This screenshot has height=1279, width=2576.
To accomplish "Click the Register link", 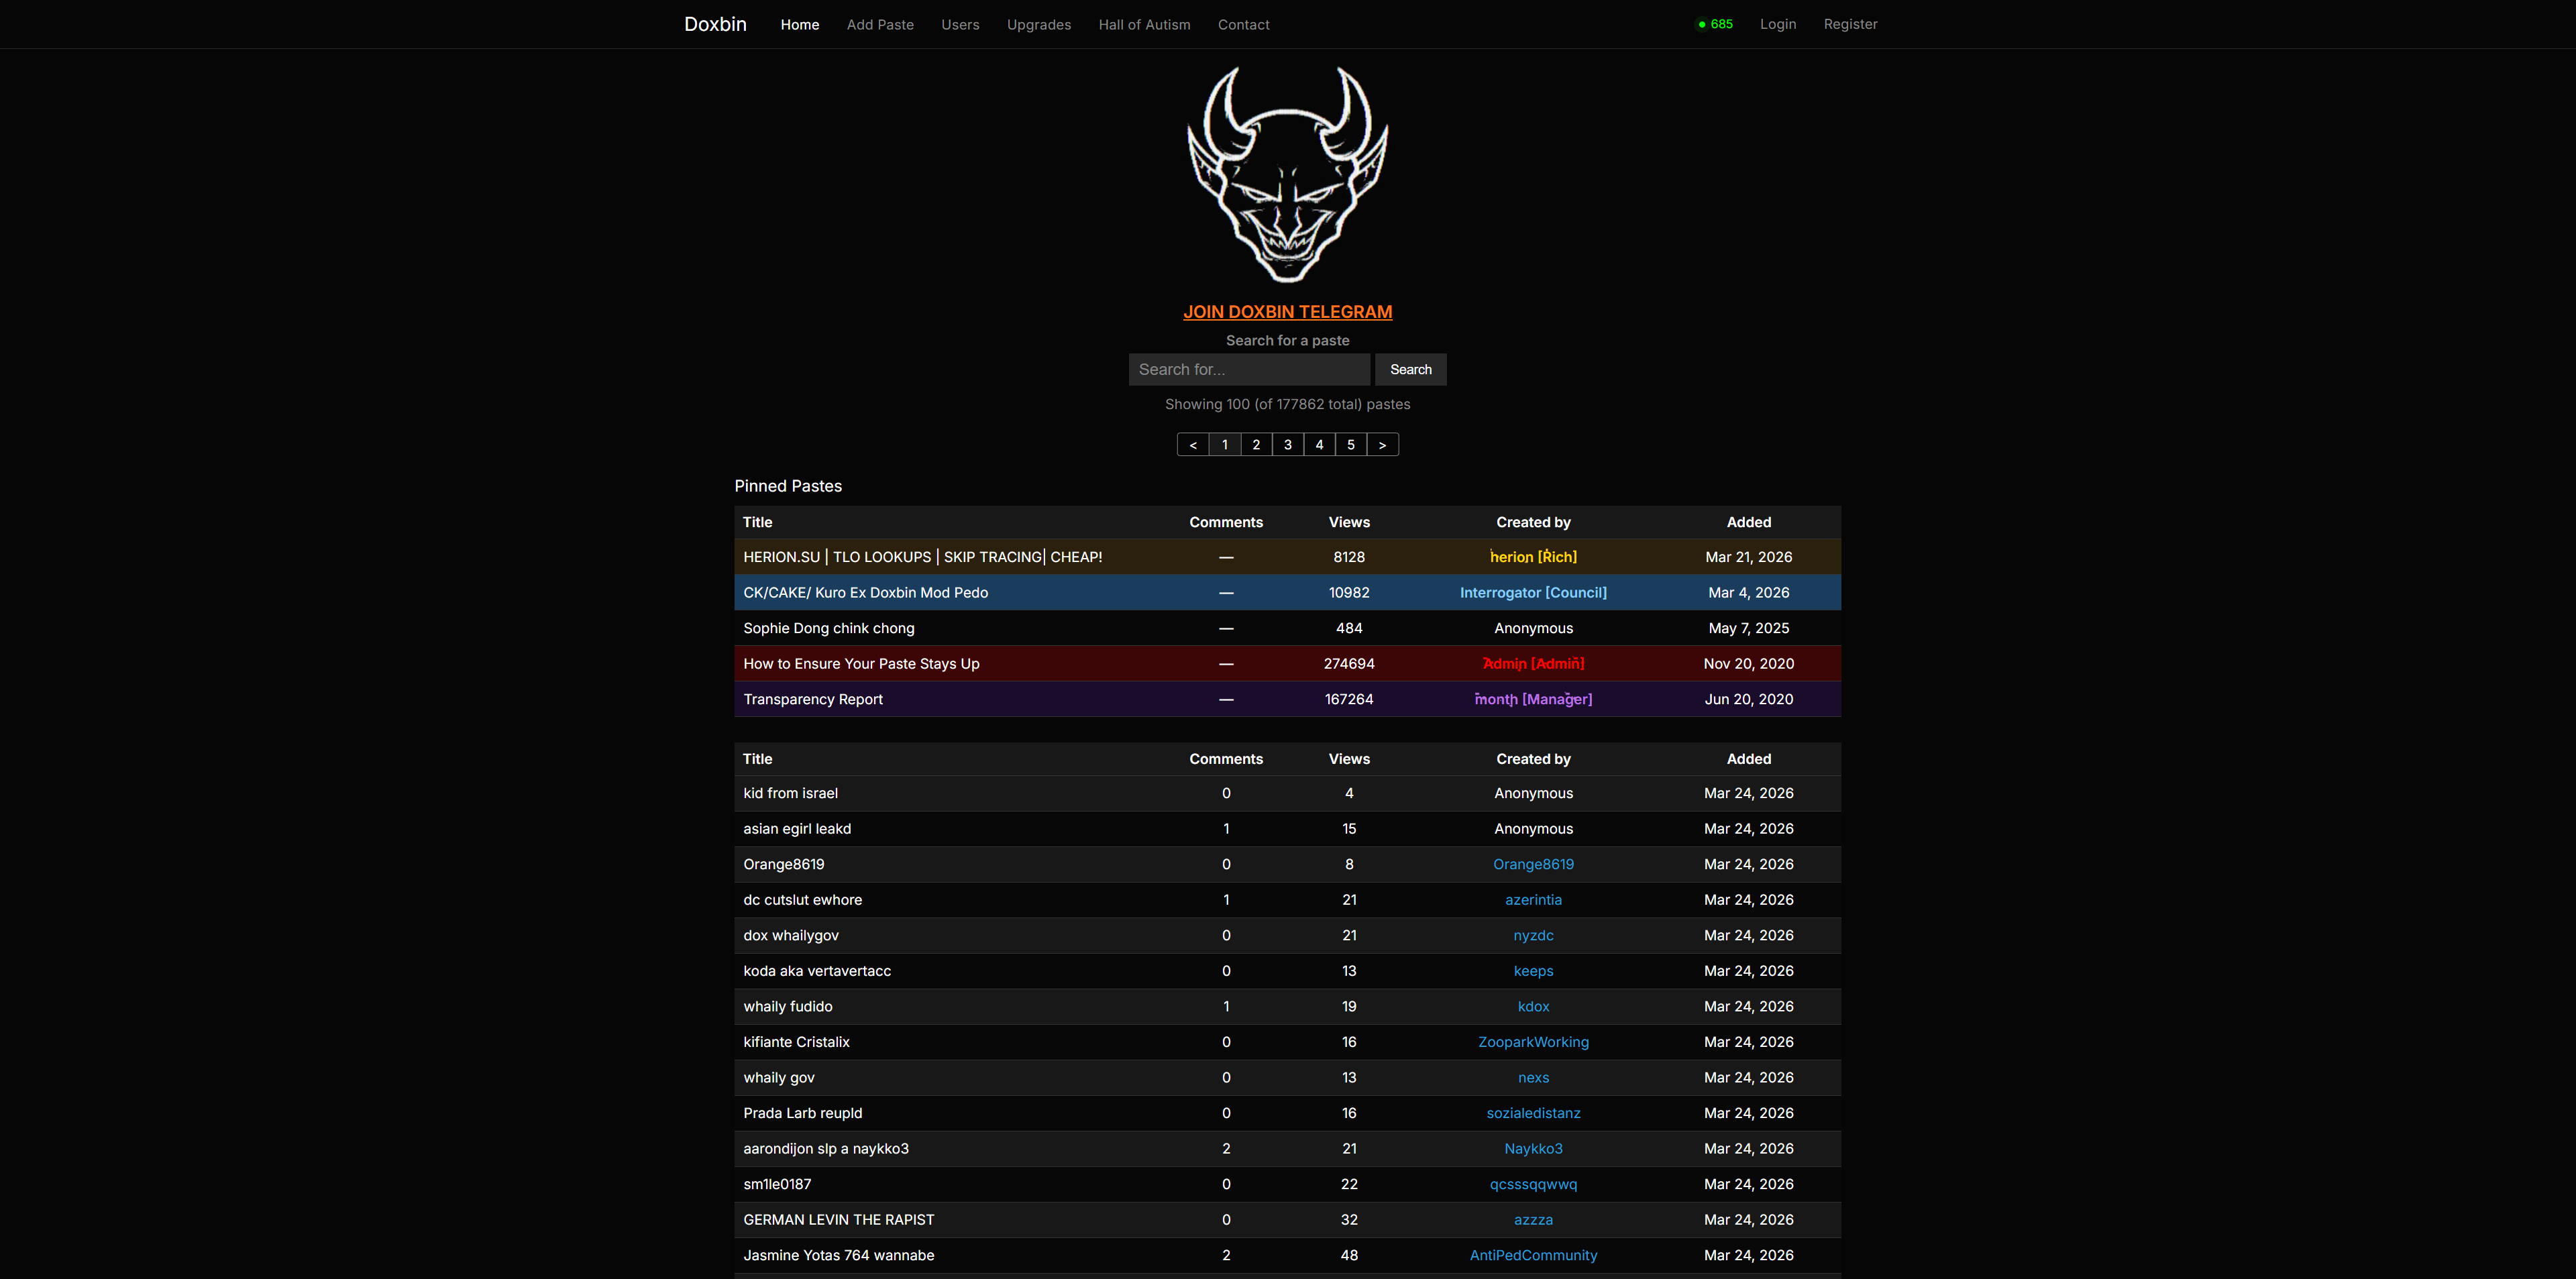I will coord(1850,23).
